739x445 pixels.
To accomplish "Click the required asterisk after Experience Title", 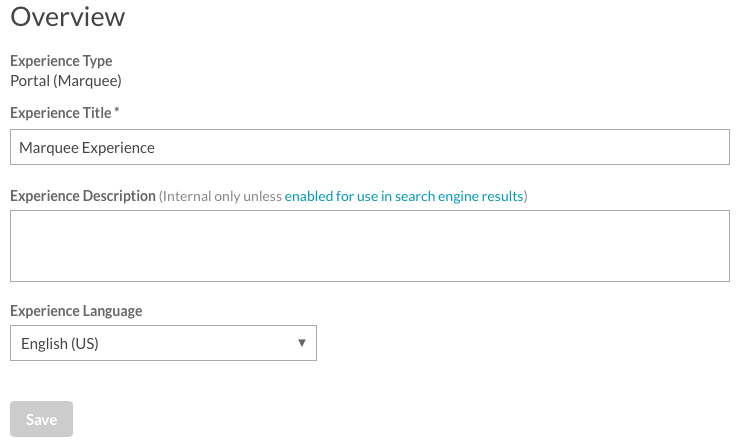I will click(117, 111).
